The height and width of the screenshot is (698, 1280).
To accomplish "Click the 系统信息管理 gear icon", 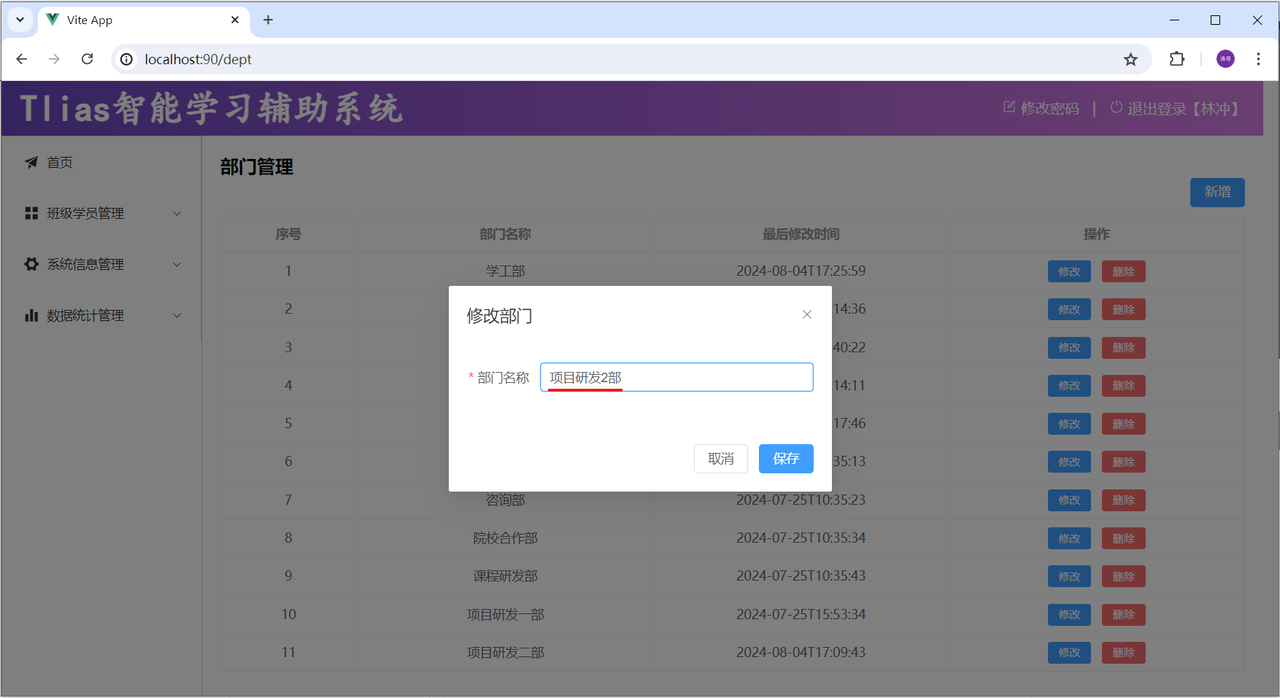I will tap(33, 263).
